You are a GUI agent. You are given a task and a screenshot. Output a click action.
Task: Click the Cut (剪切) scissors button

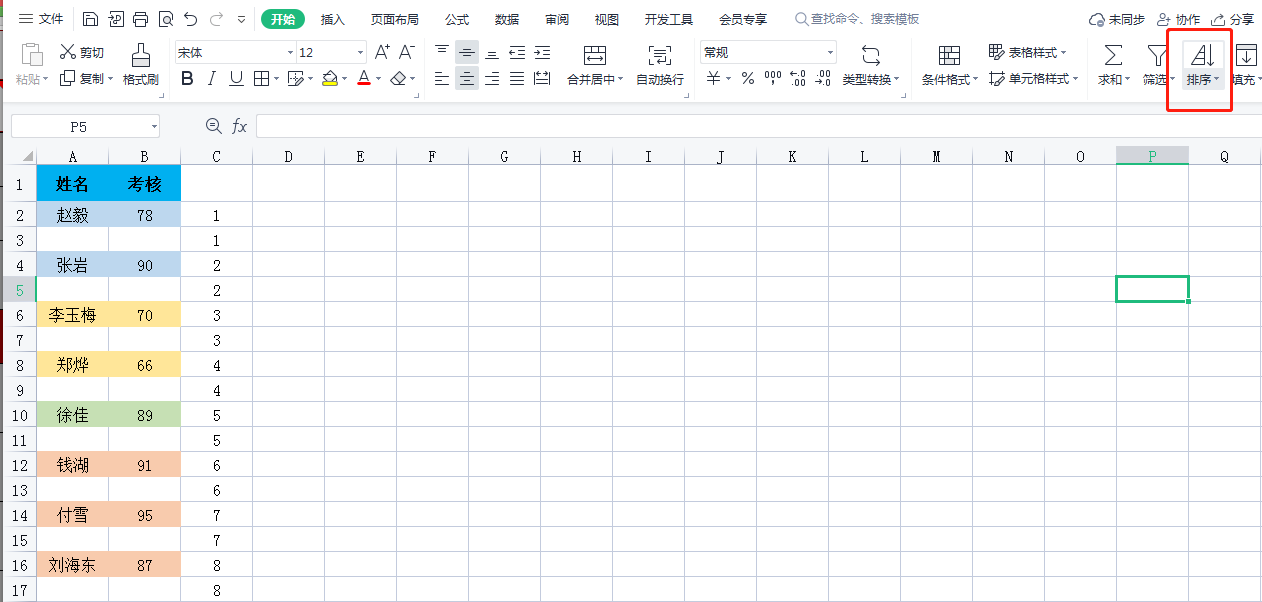point(81,52)
